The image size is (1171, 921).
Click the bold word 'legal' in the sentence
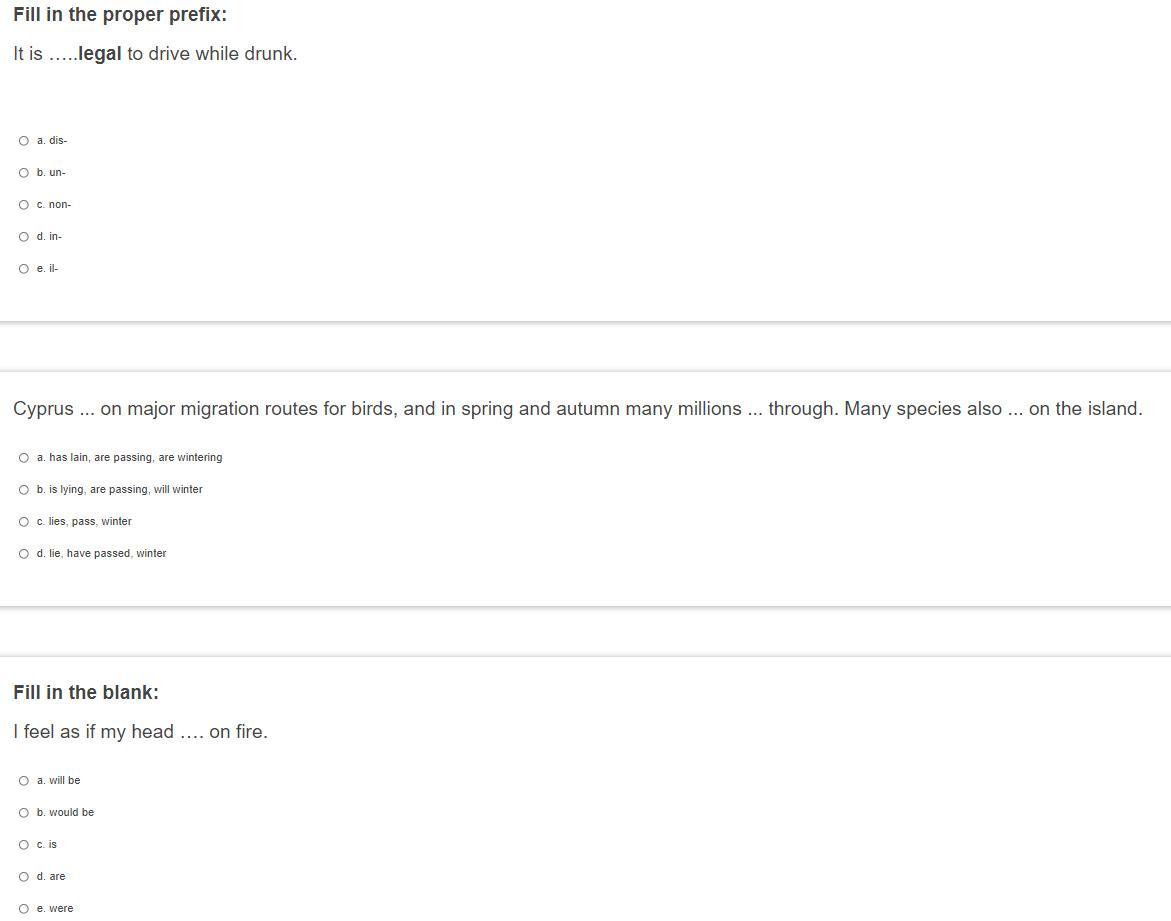coord(100,54)
